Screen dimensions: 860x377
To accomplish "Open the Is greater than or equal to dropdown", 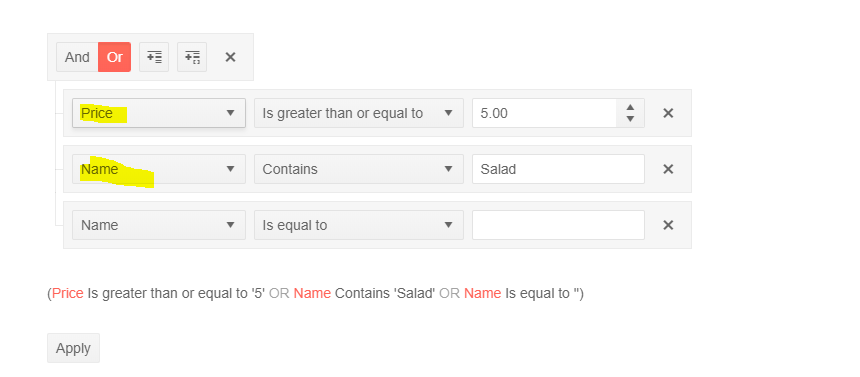I will [359, 113].
